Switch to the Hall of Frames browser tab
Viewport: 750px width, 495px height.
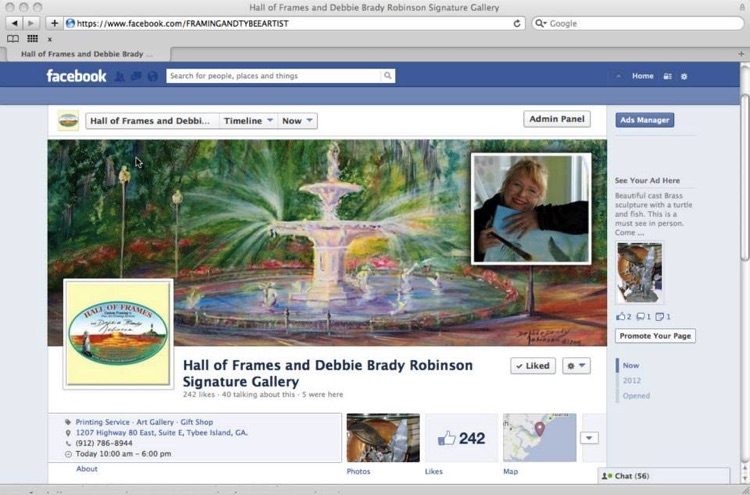[86, 54]
